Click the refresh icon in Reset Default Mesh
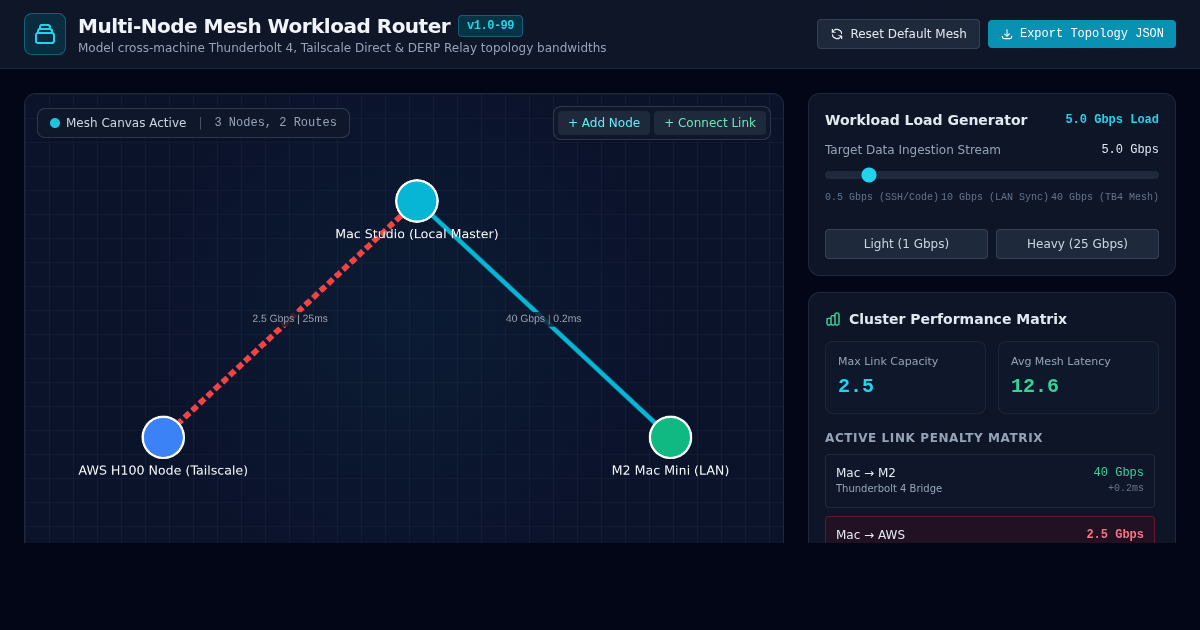This screenshot has height=630, width=1200. coord(837,34)
